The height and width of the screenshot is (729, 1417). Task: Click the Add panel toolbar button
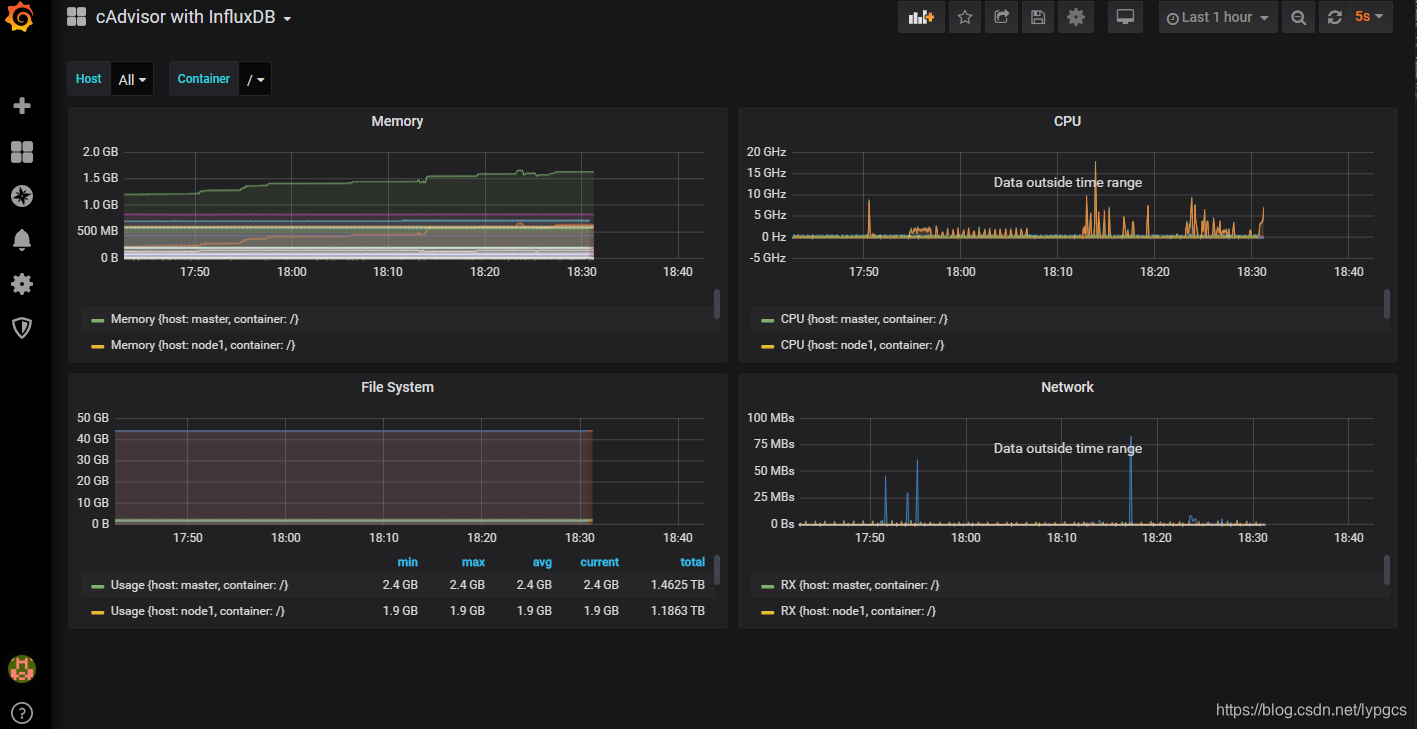(x=921, y=17)
